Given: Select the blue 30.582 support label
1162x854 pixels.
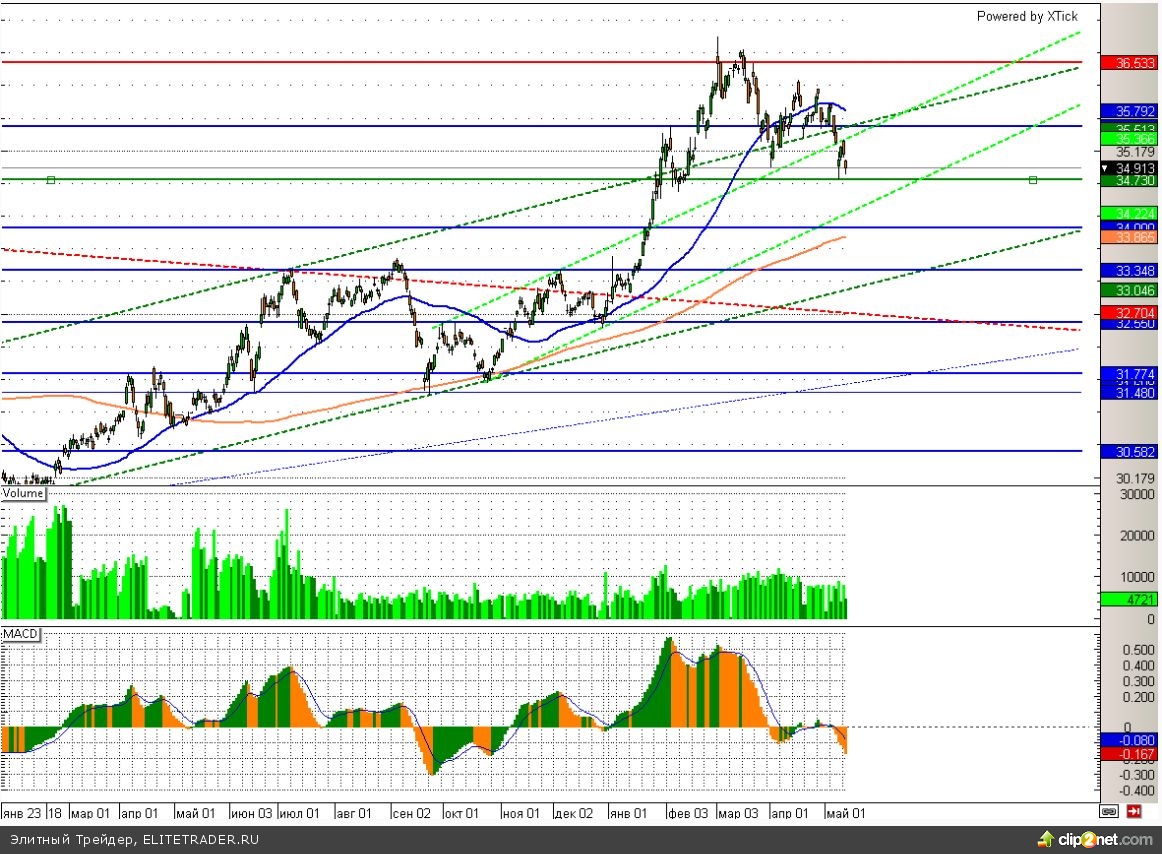Looking at the screenshot, I should tap(1129, 451).
